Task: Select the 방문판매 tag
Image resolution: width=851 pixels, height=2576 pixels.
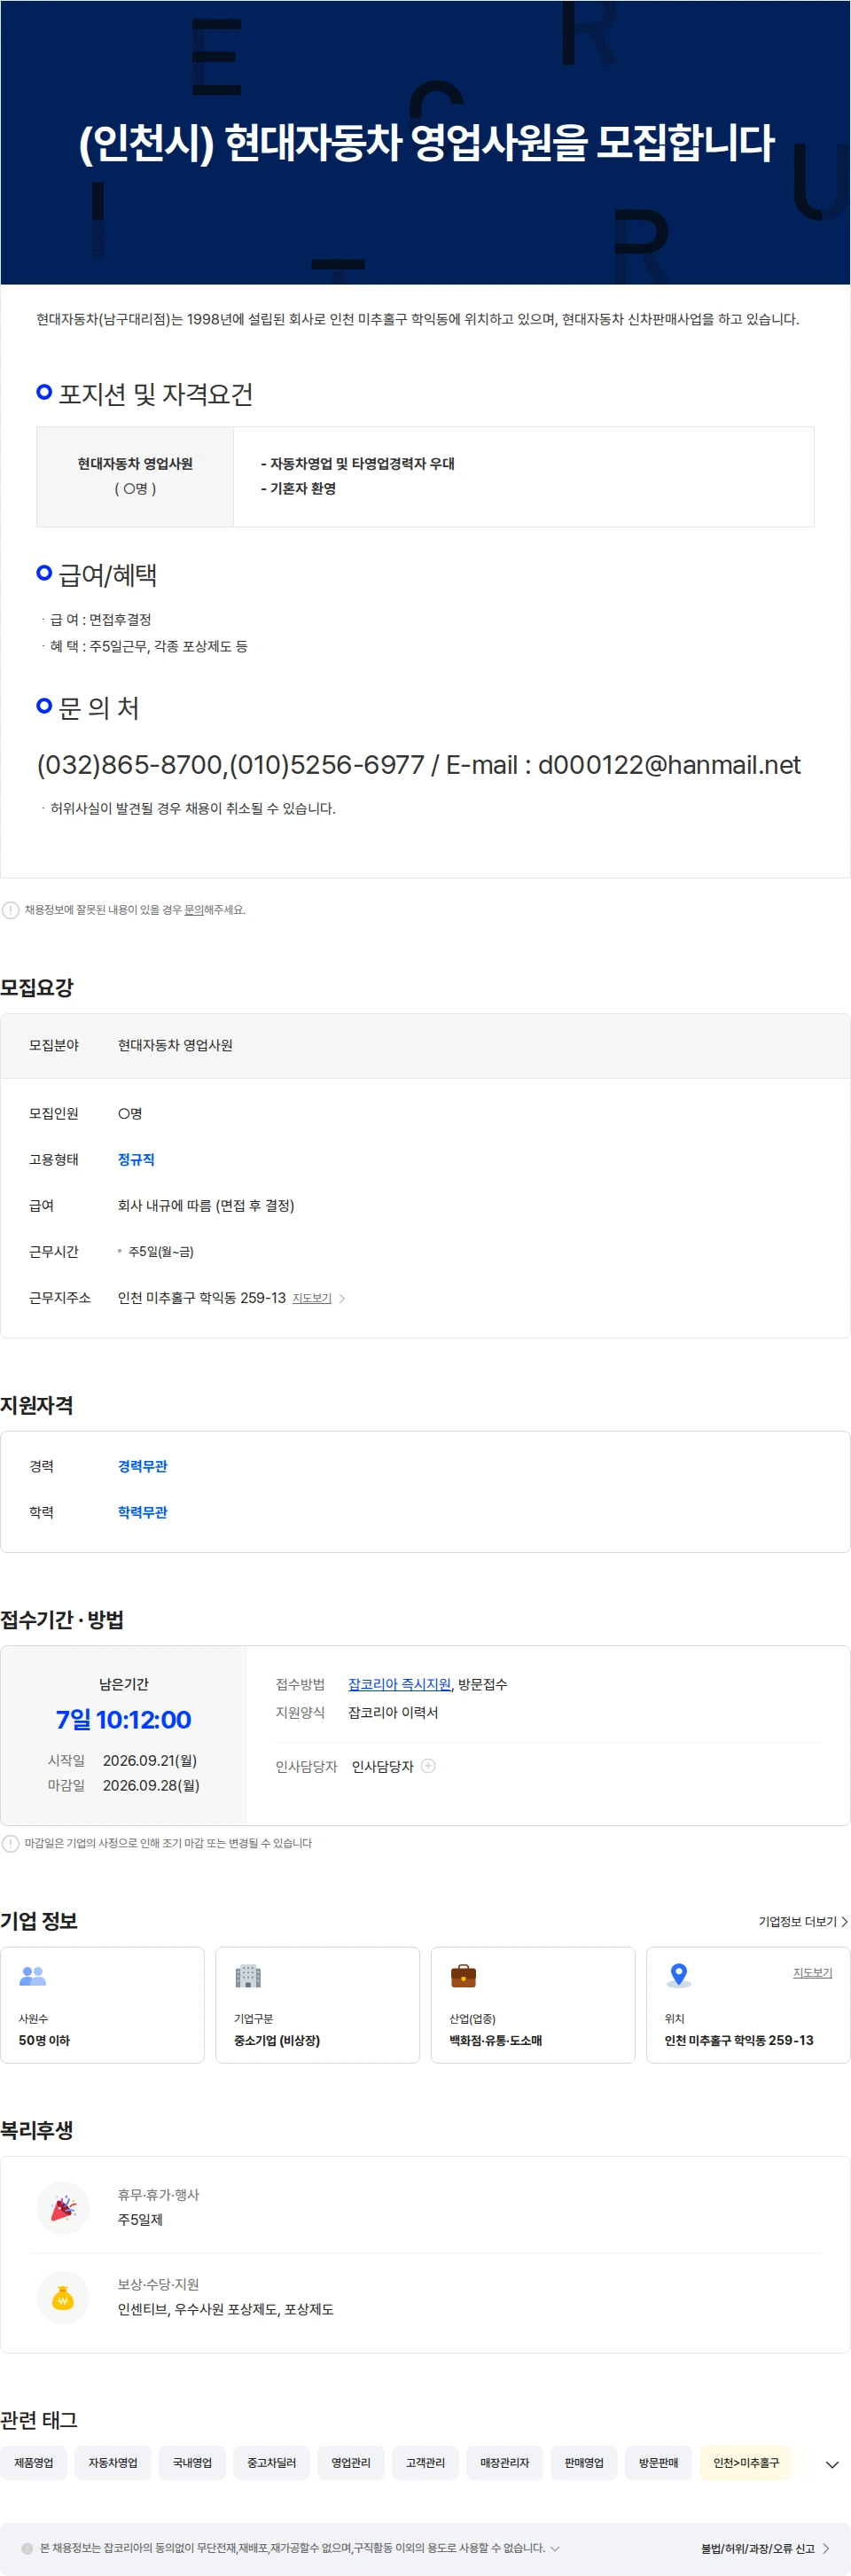Action: click(658, 2463)
